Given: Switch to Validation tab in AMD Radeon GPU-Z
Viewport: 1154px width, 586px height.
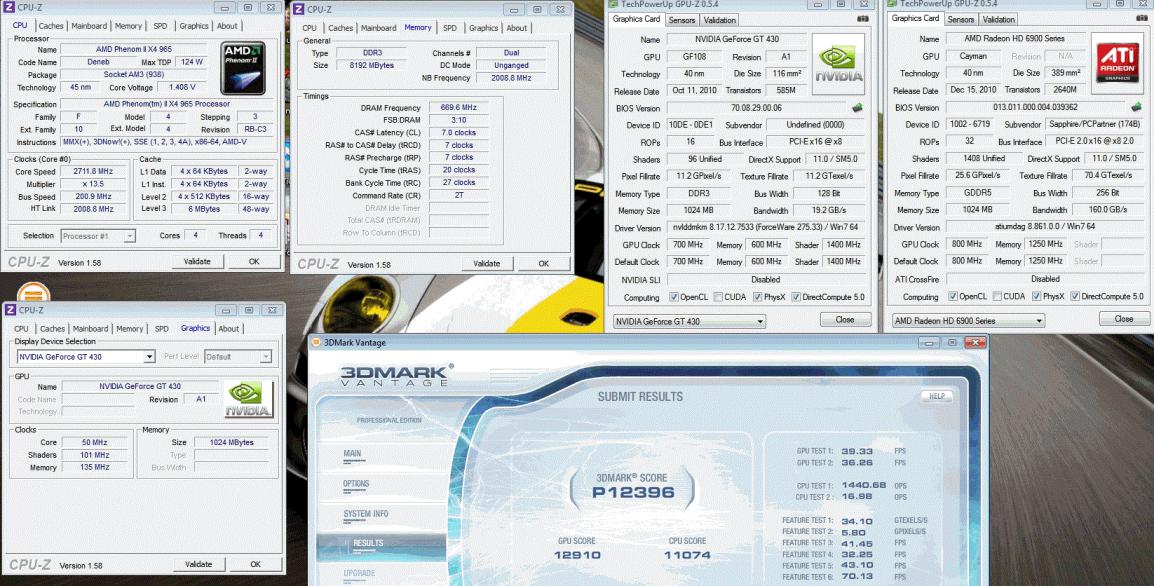Looking at the screenshot, I should click(x=999, y=19).
